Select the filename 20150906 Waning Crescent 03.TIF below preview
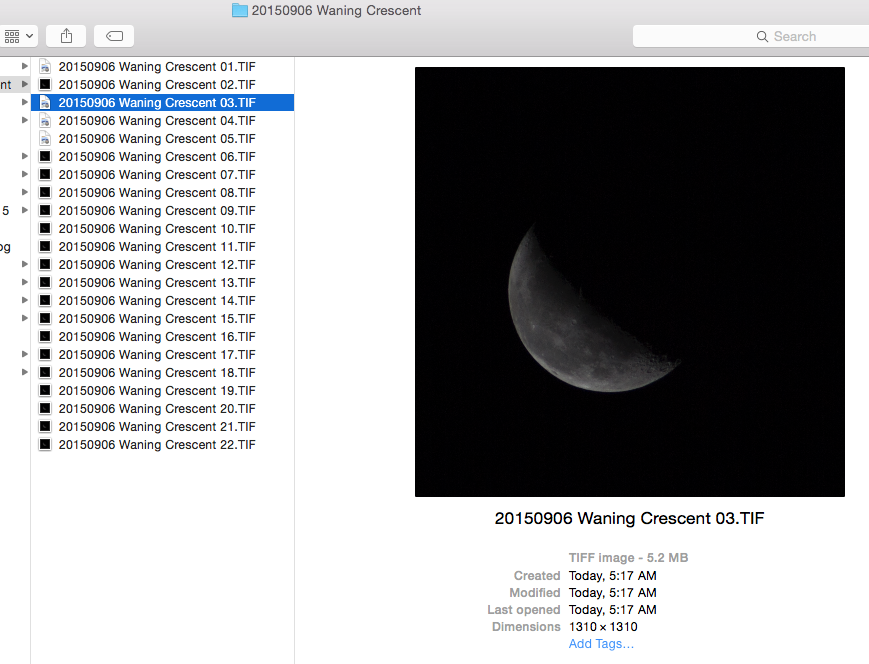Screen dimensions: 869x664 (629, 518)
